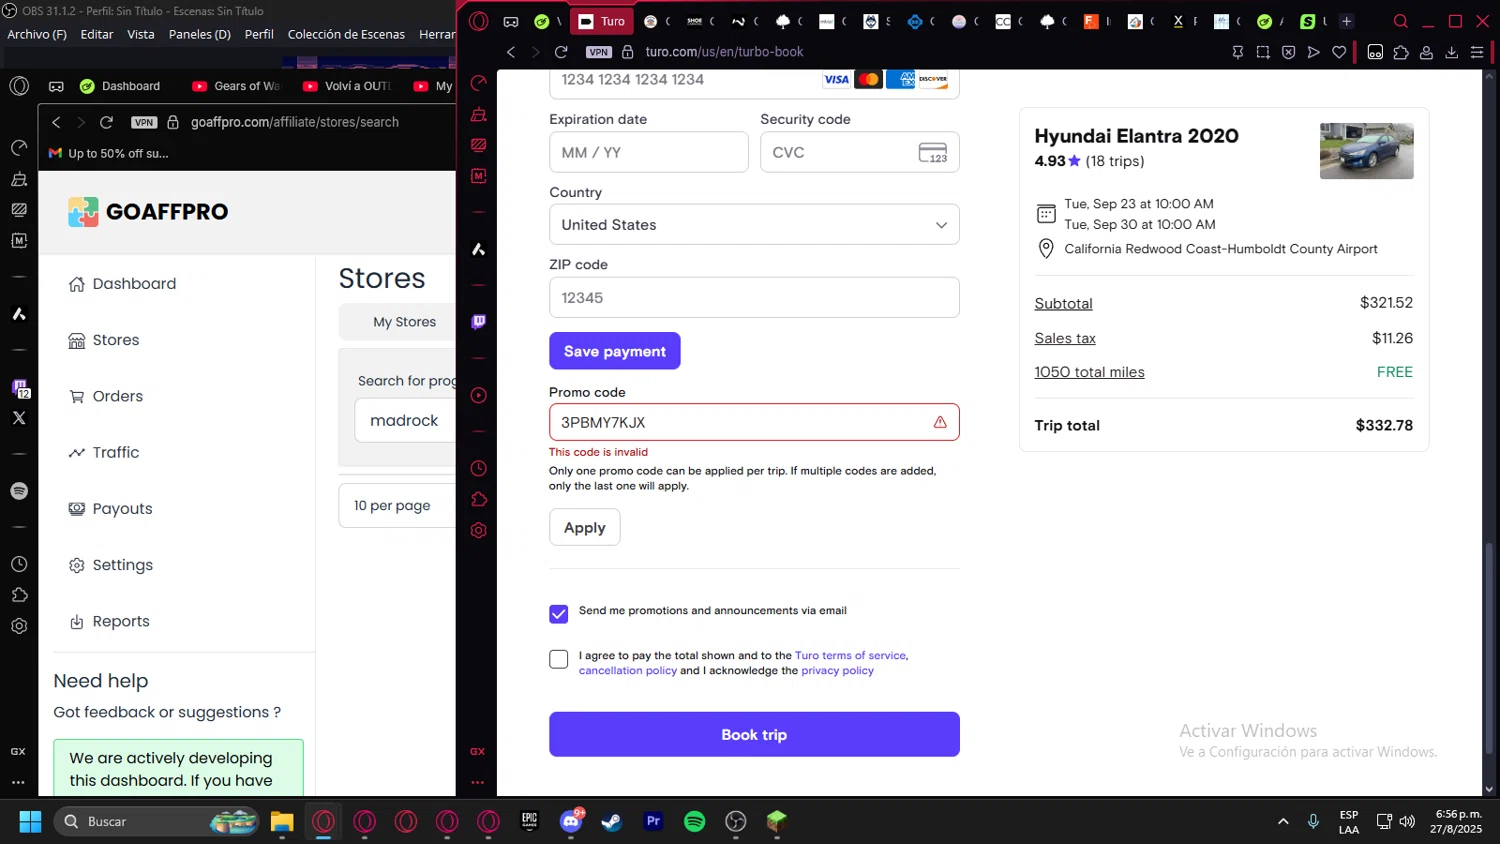Click the promo code warning icon
The height and width of the screenshot is (844, 1500).
point(940,422)
